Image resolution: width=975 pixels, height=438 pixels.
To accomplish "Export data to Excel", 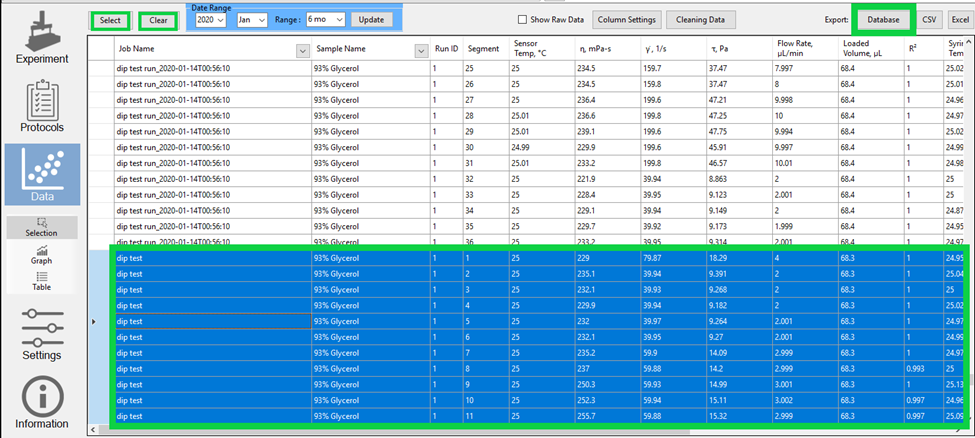I will tap(959, 20).
